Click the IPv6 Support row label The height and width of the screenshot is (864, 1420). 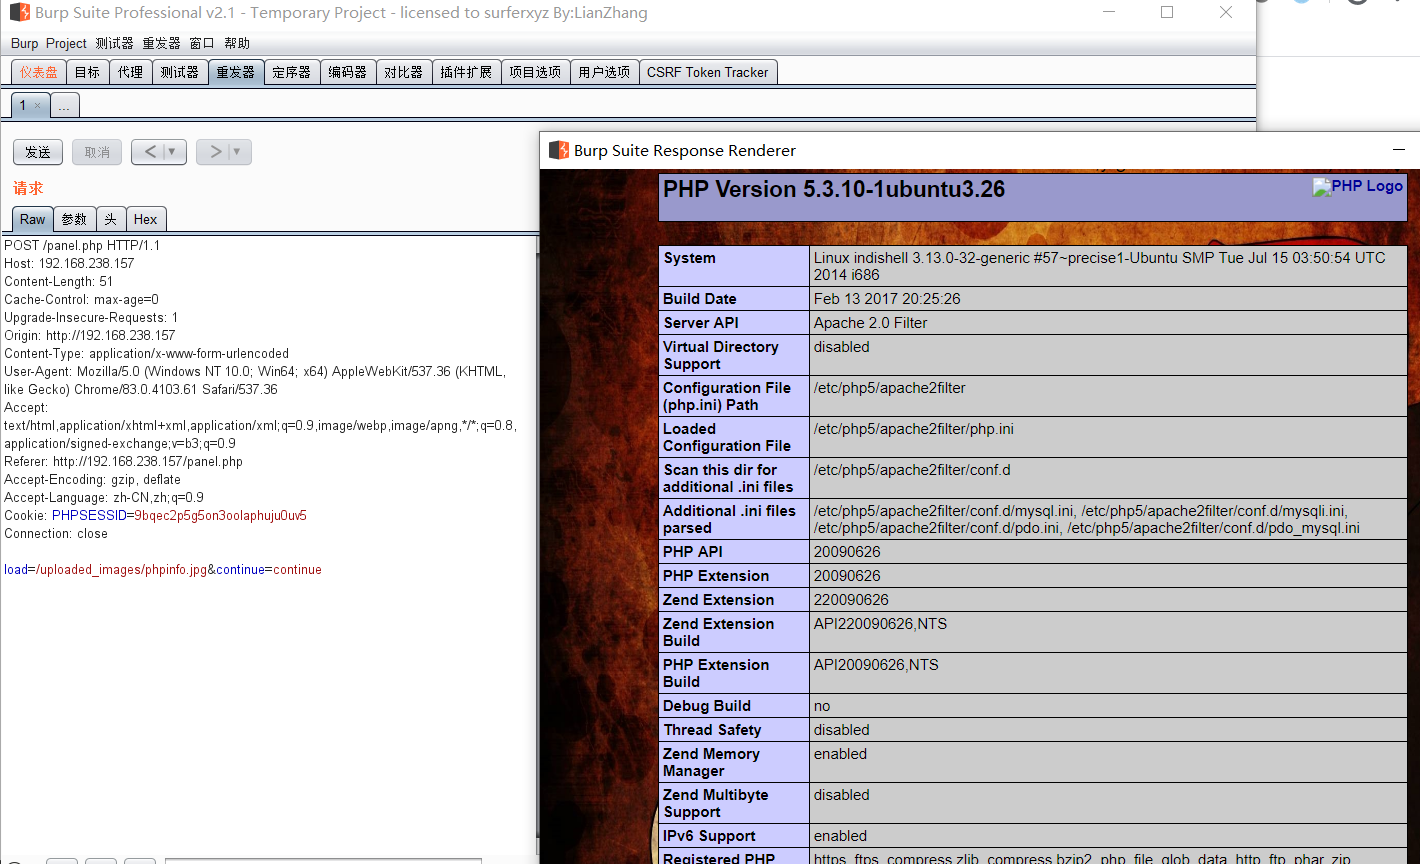(709, 836)
